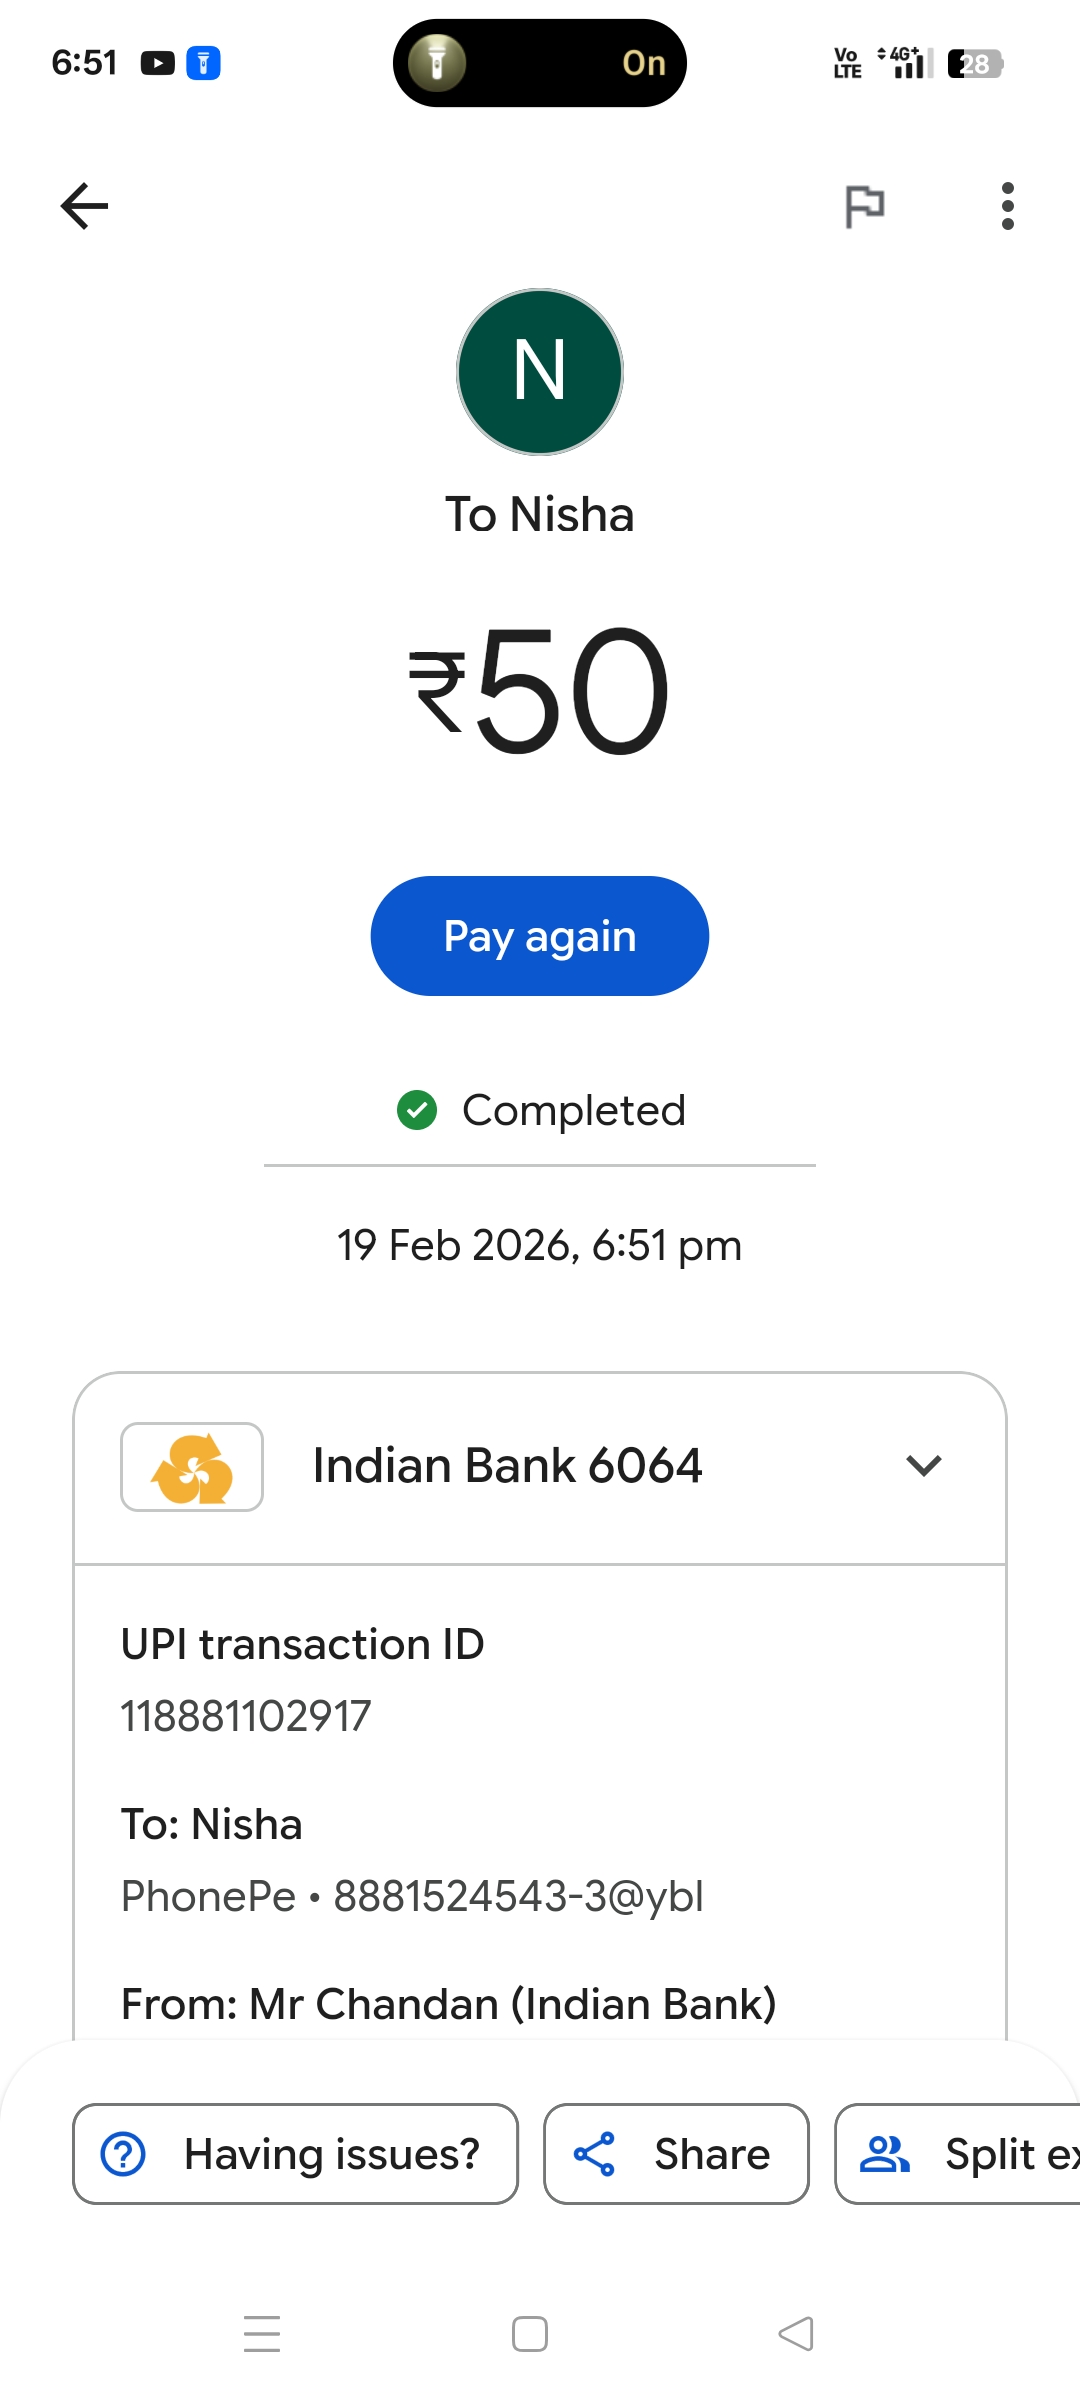
Task: Tap the question mark help icon
Action: [124, 2154]
